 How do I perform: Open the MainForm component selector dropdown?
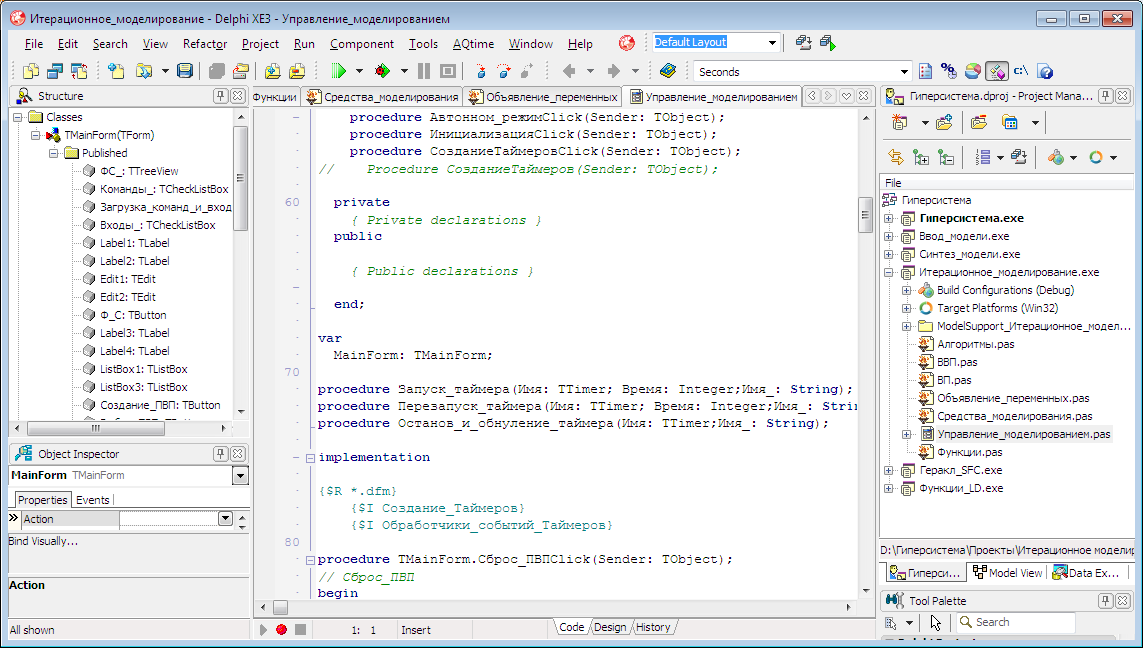pos(240,476)
